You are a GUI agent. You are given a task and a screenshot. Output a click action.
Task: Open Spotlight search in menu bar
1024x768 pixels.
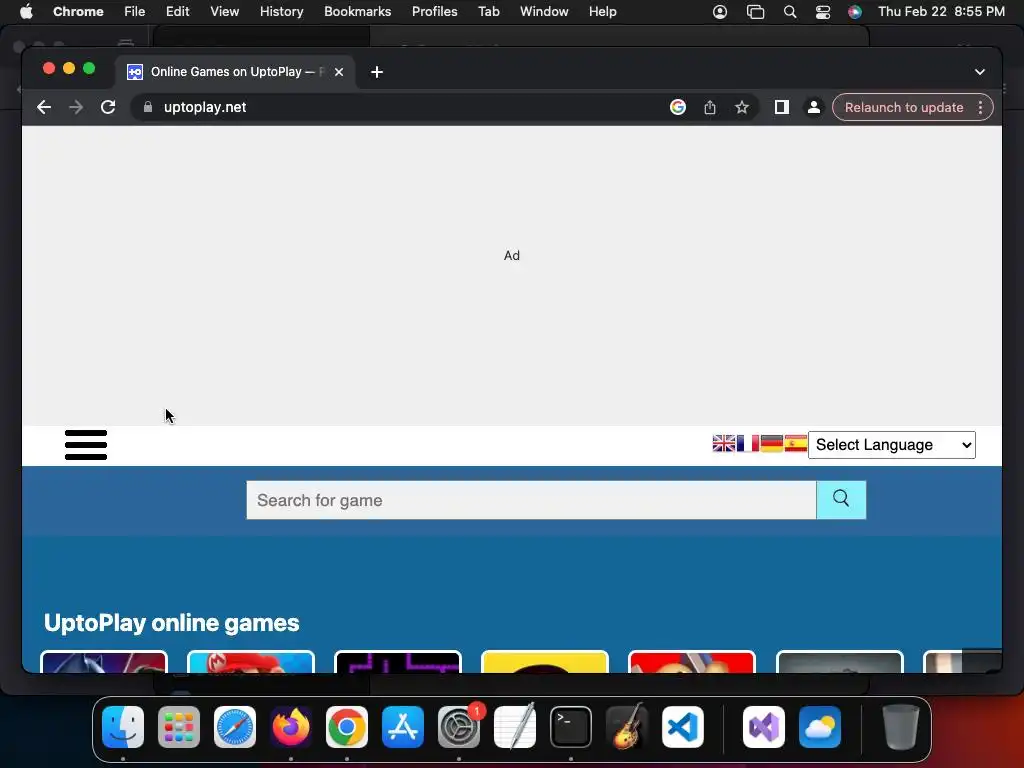pyautogui.click(x=790, y=12)
